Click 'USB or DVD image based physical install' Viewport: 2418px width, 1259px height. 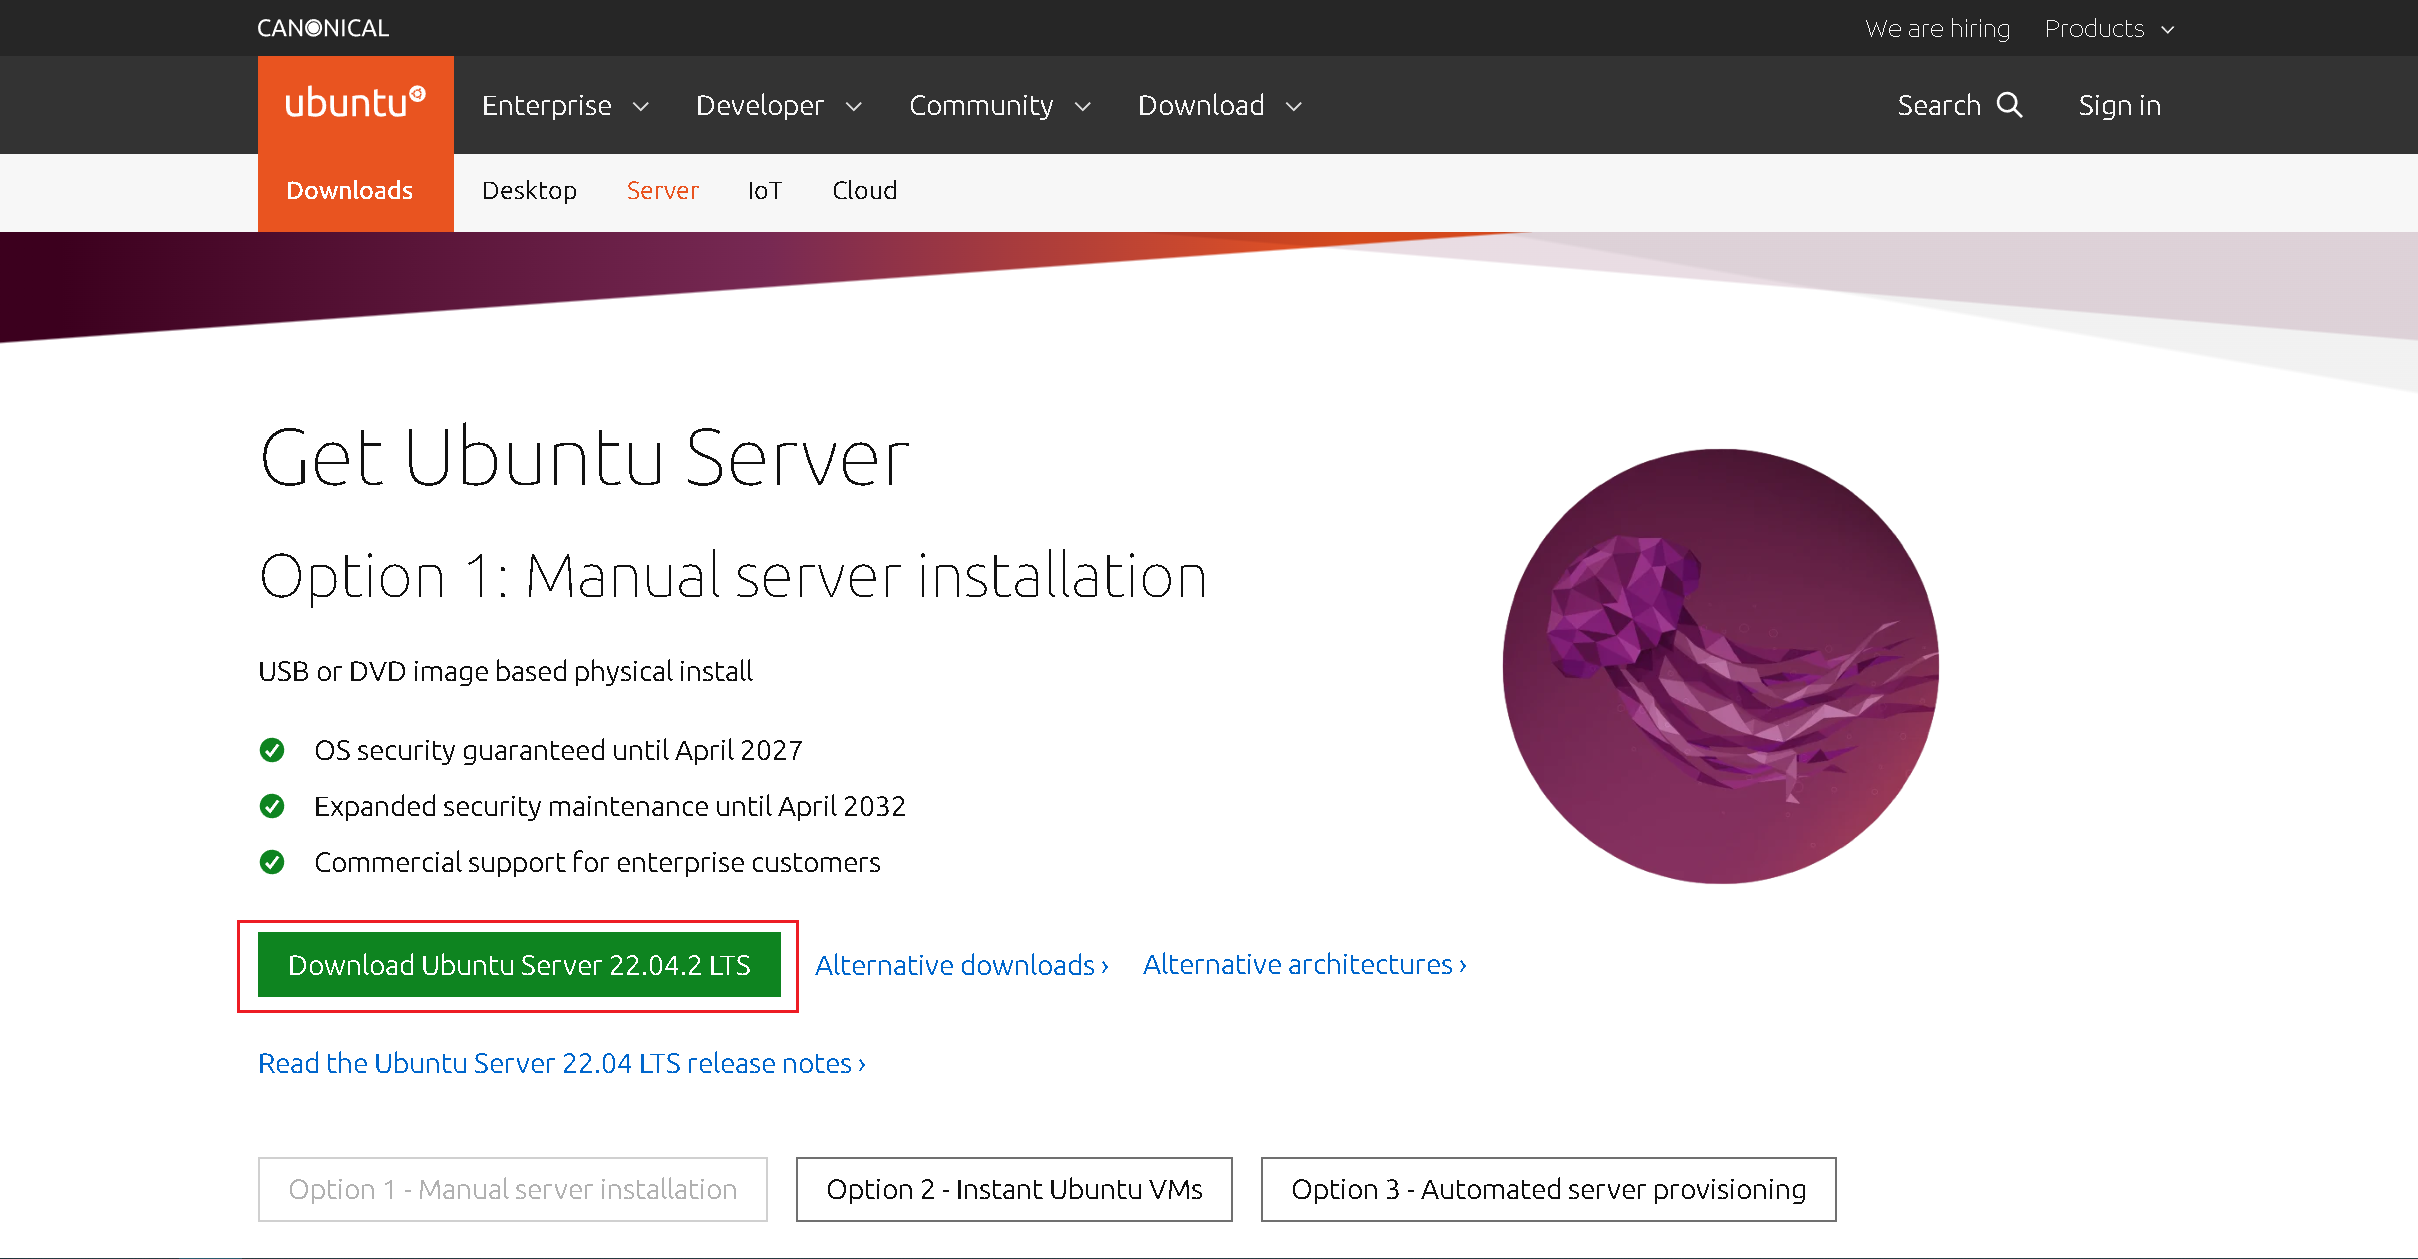tap(505, 671)
